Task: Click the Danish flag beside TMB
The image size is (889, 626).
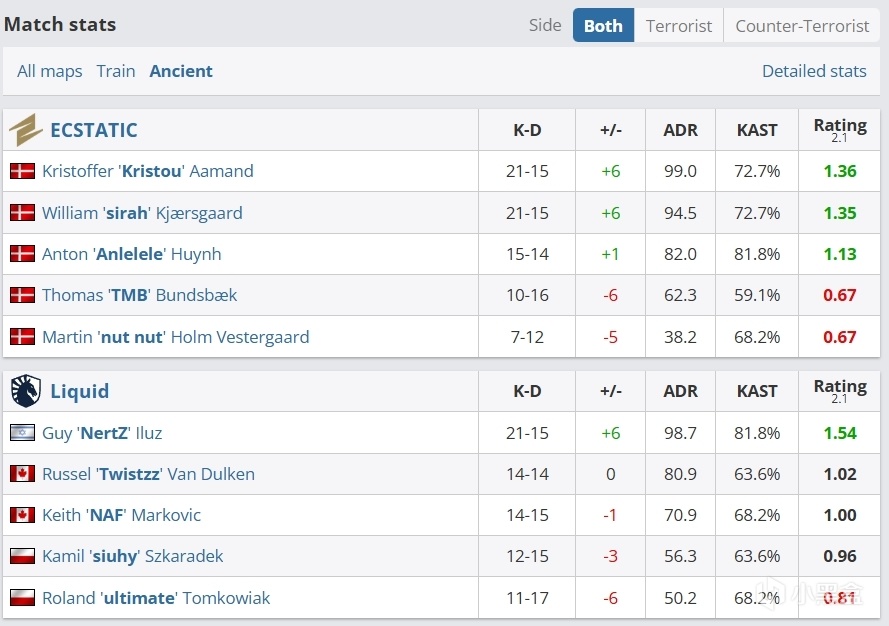Action: [x=22, y=295]
